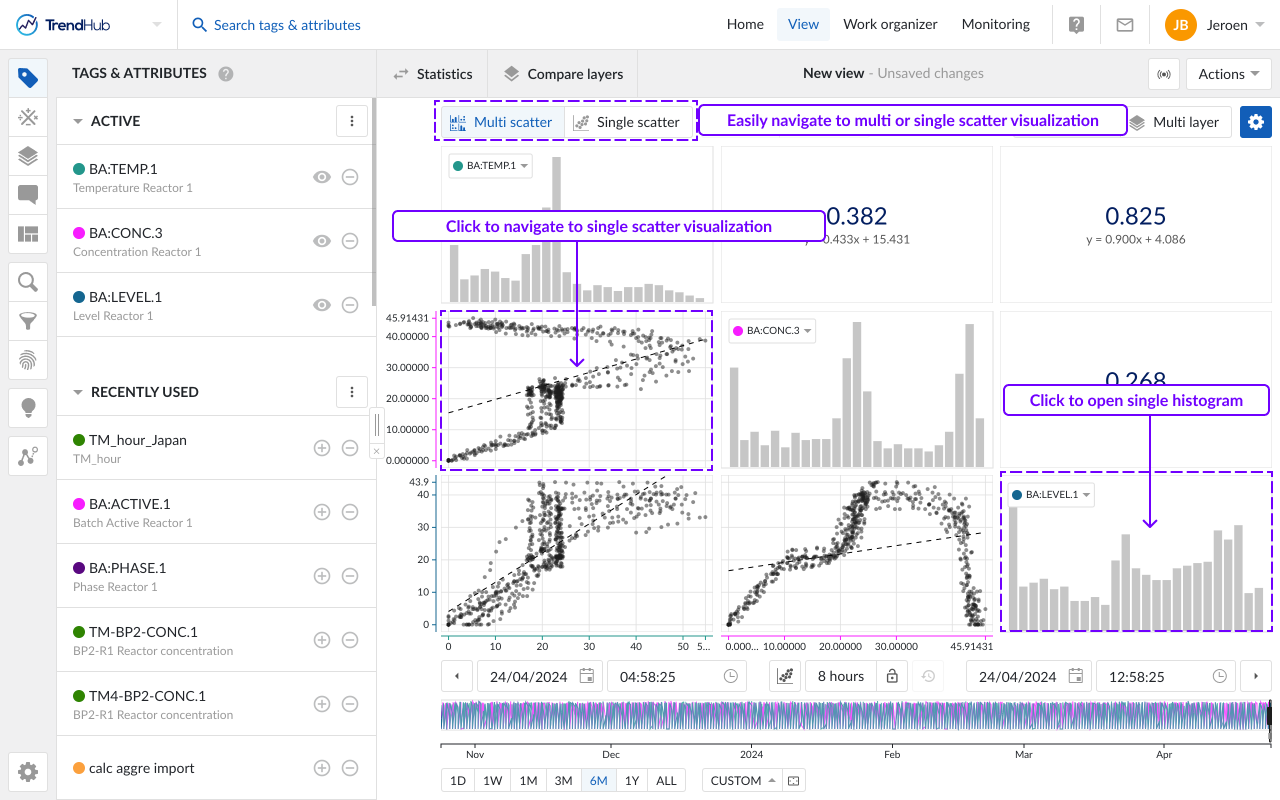Screen dimensions: 1280x800
Task: Open the search magnifier in left sidebar
Action: [x=28, y=282]
